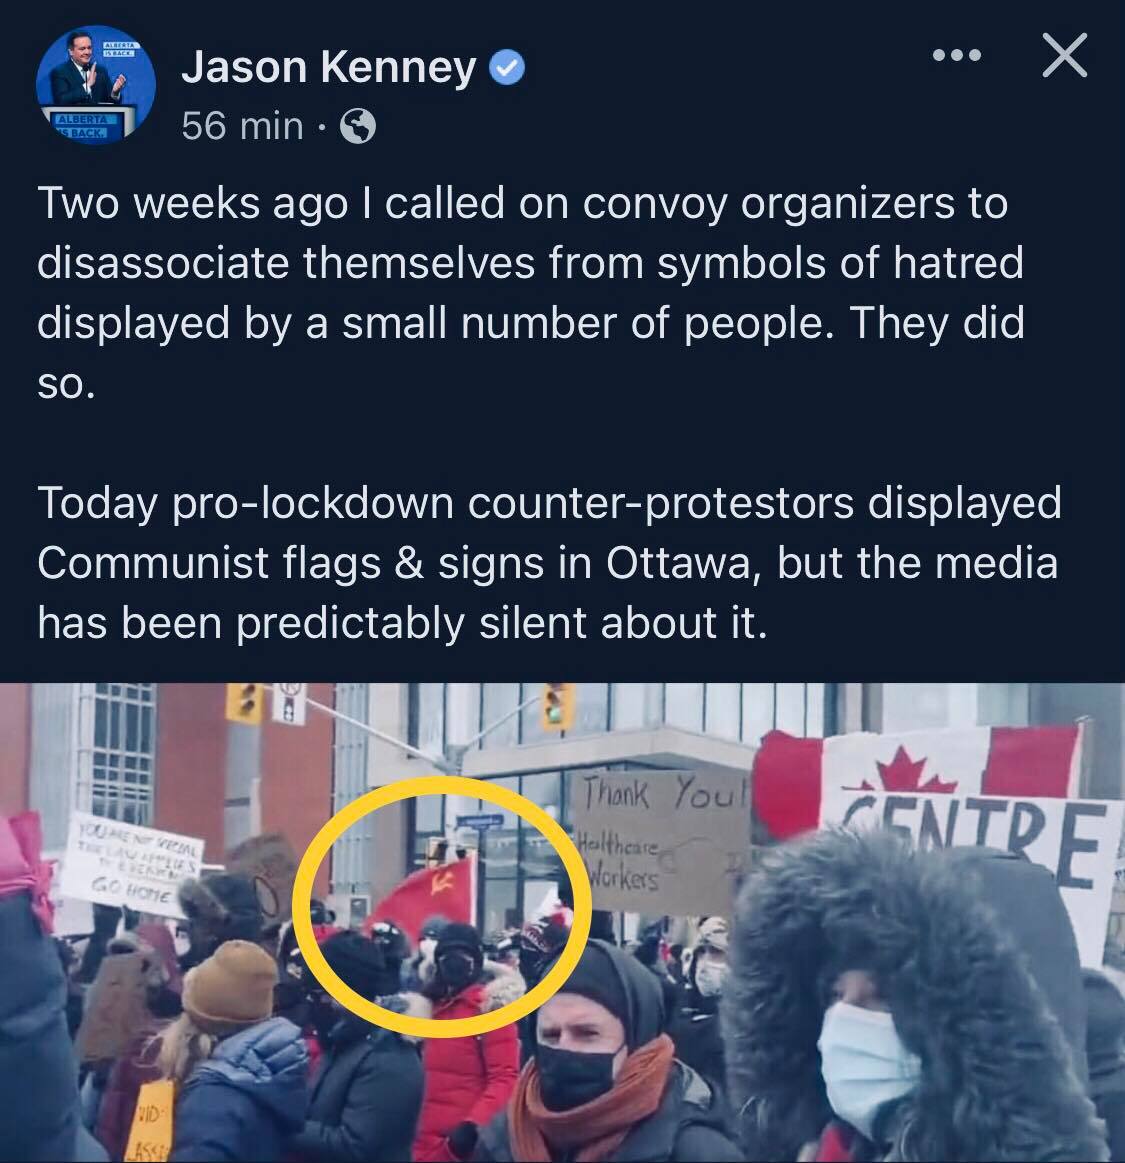Image resolution: width=1125 pixels, height=1163 pixels.
Task: Click the Jason Kenney name link
Action: pos(329,67)
